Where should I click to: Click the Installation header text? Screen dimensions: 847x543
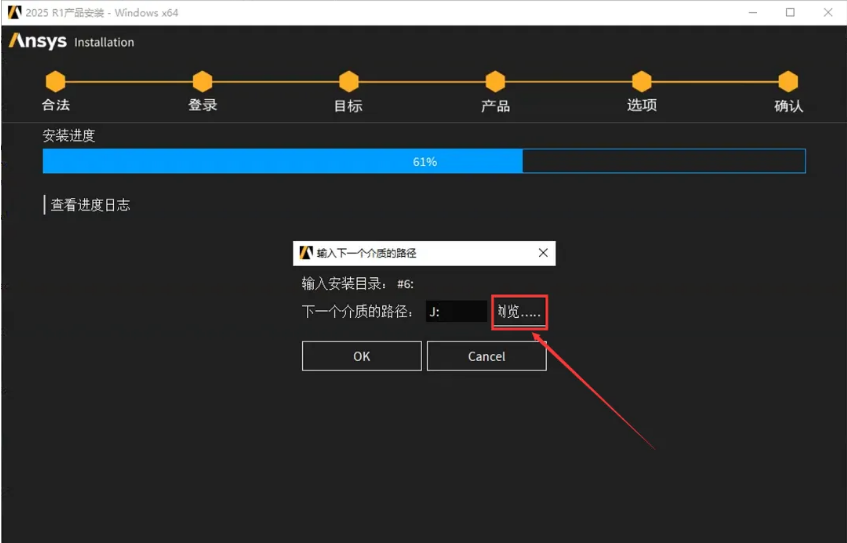click(104, 42)
